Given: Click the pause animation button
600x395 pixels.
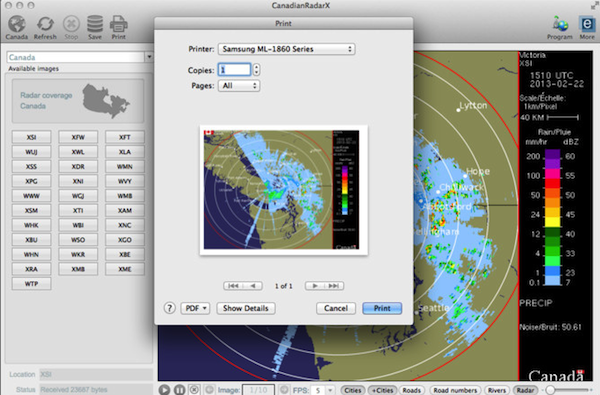Looking at the screenshot, I should tap(179, 390).
